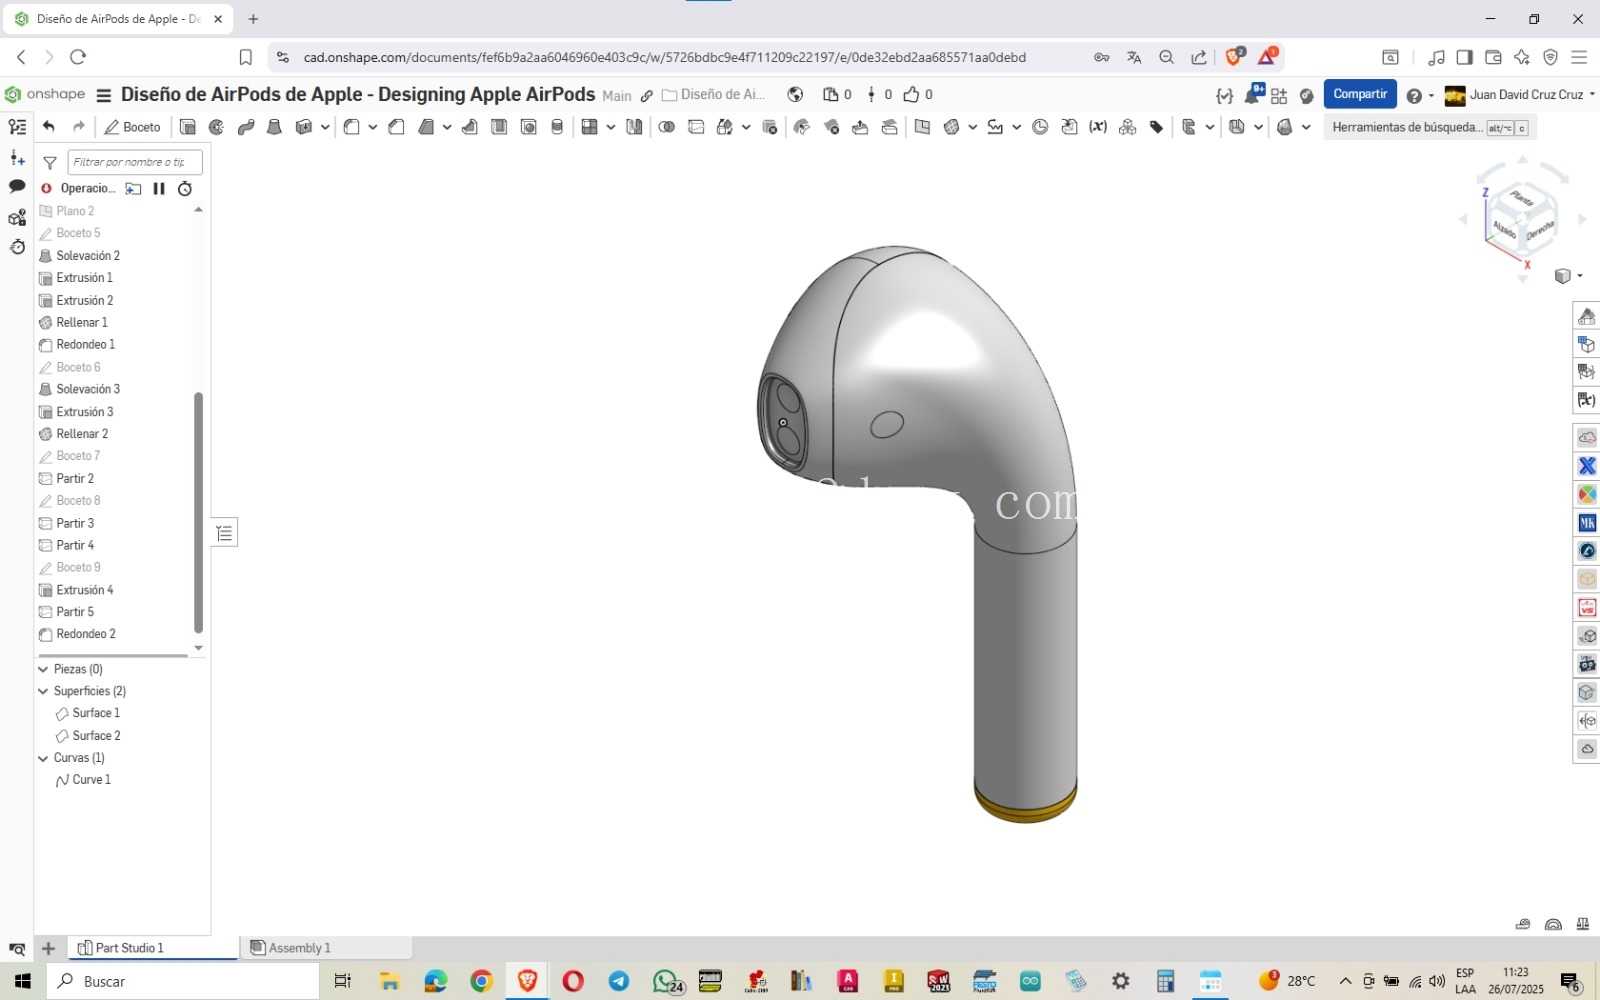1600x1000 pixels.
Task: Open Juan David Cruz Cruz account menu
Action: click(1520, 95)
